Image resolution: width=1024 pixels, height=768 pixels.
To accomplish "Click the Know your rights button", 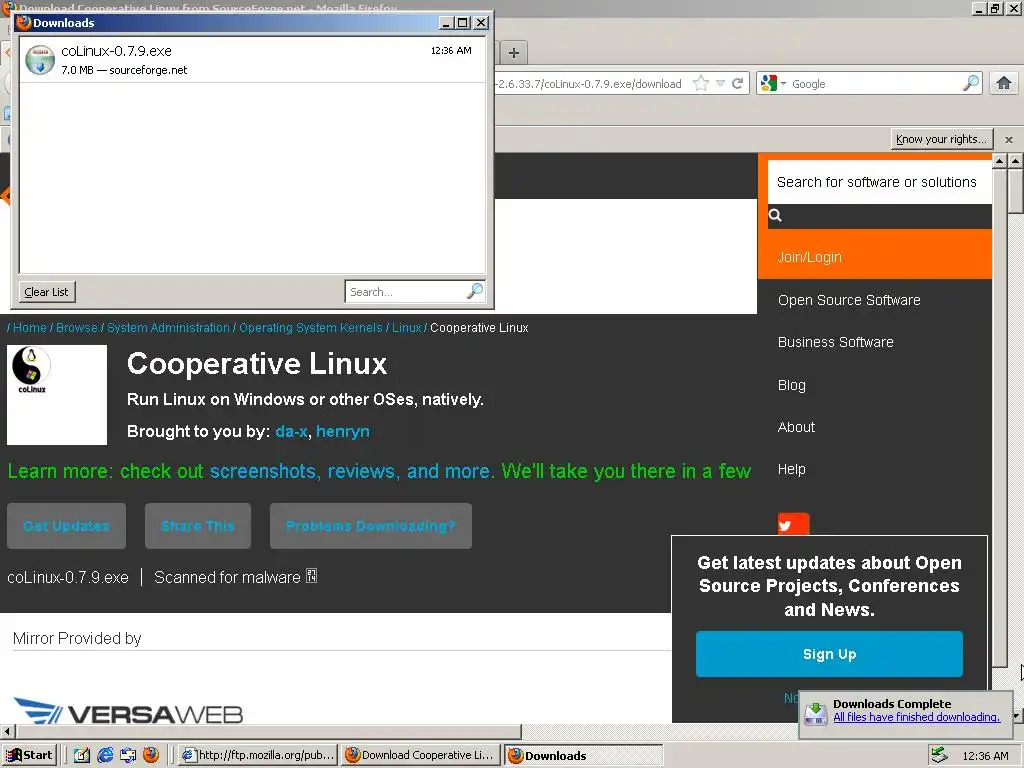I will click(x=941, y=139).
